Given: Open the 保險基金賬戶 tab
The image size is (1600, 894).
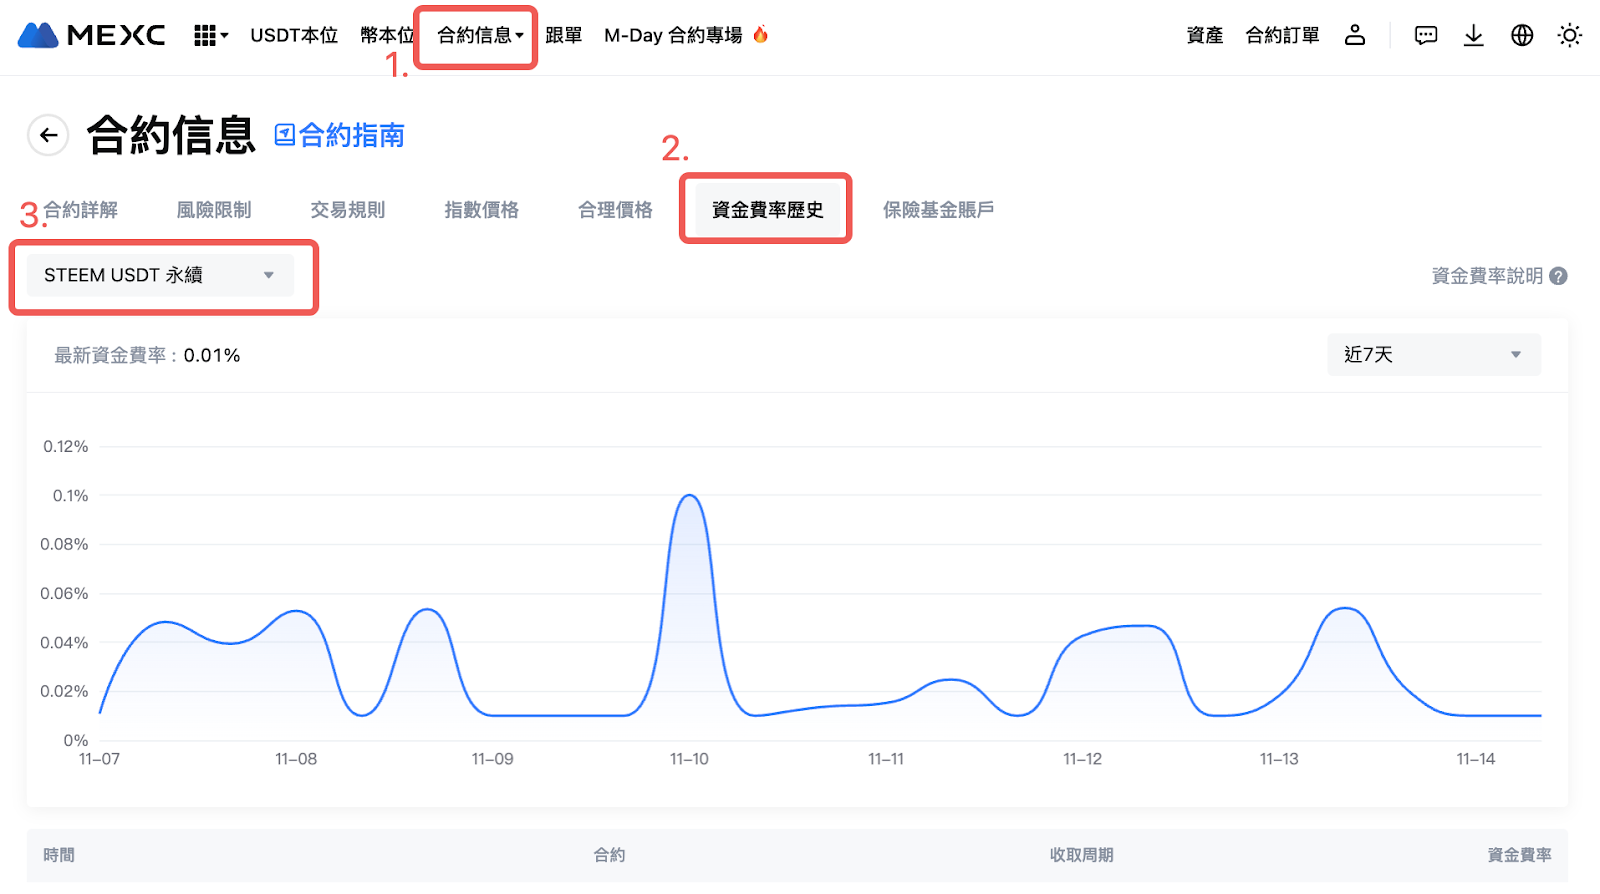Looking at the screenshot, I should (938, 210).
